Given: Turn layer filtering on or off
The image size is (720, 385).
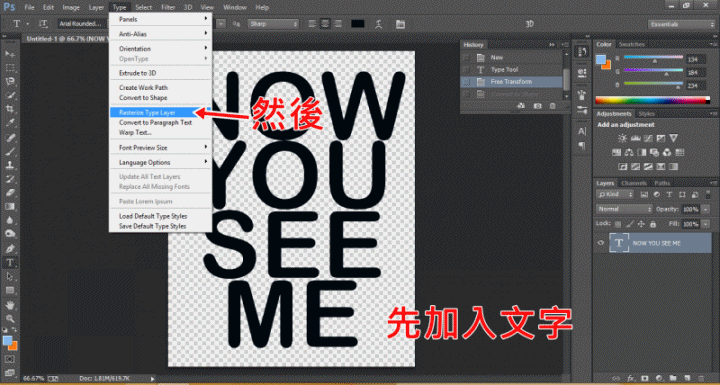Looking at the screenshot, I should [x=708, y=194].
